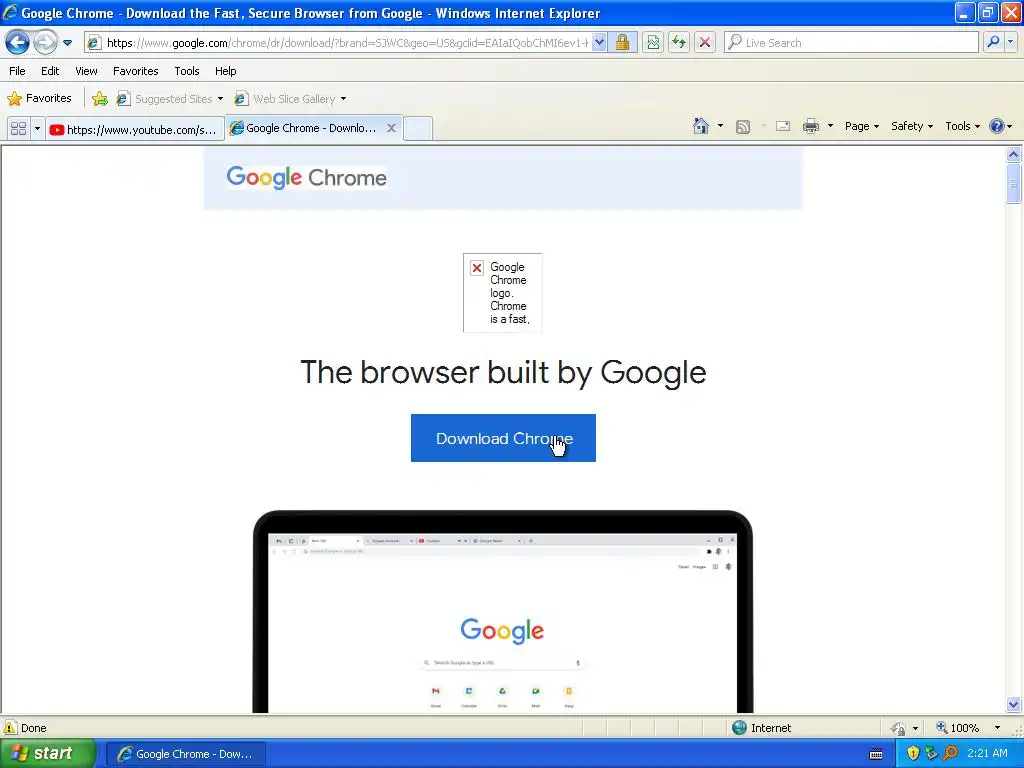The image size is (1024, 768).
Task: Open the Favorites menu in menu bar
Action: [x=135, y=71]
